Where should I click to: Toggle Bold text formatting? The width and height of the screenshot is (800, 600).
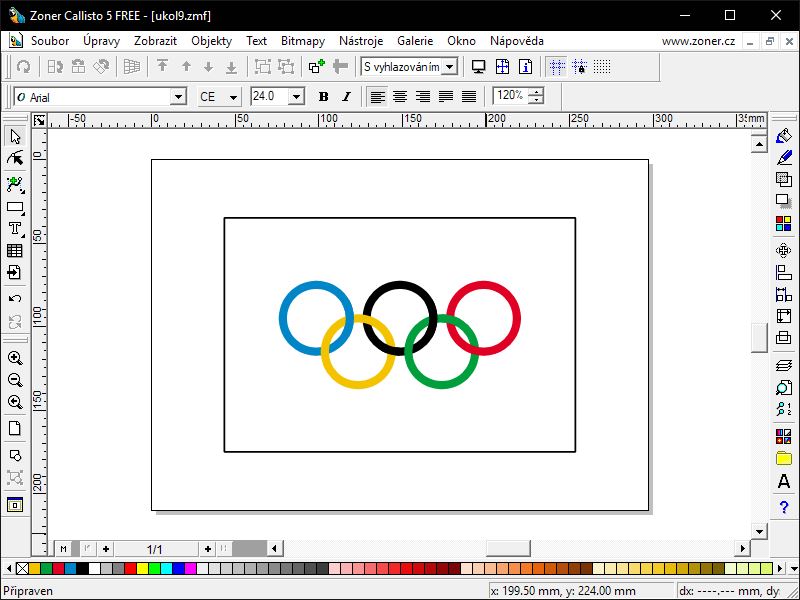tap(323, 96)
